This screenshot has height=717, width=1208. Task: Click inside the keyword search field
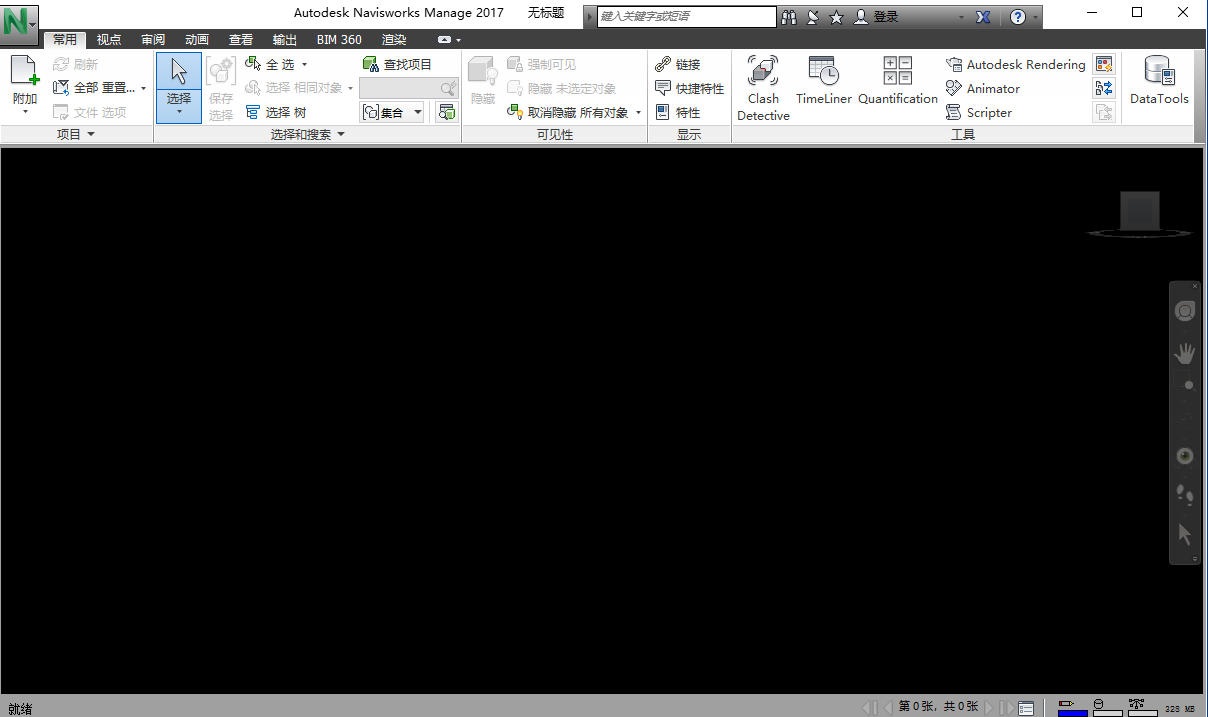pos(685,16)
